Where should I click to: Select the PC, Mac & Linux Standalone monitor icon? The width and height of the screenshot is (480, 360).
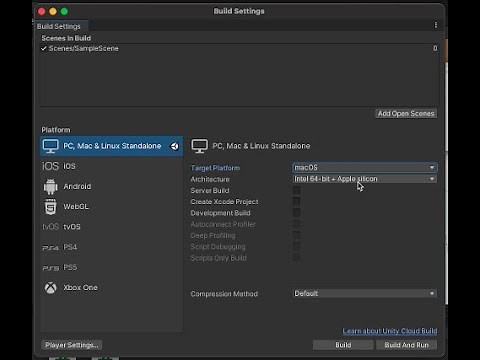tap(51, 146)
